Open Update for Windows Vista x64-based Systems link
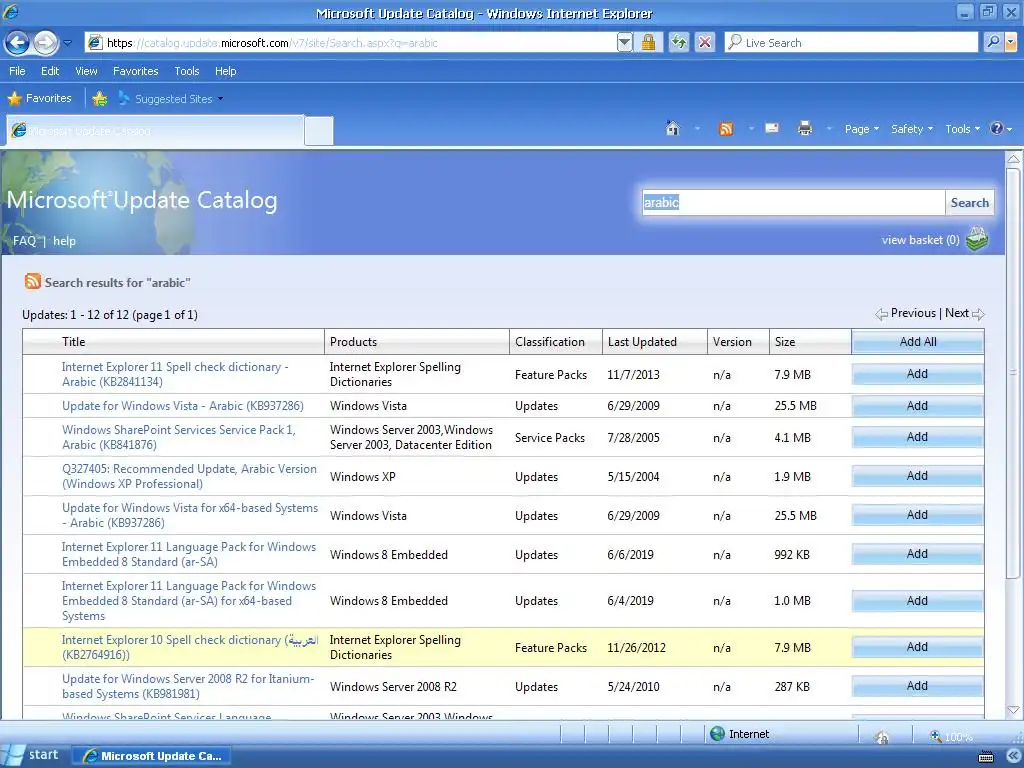This screenshot has height=768, width=1024. coord(190,515)
